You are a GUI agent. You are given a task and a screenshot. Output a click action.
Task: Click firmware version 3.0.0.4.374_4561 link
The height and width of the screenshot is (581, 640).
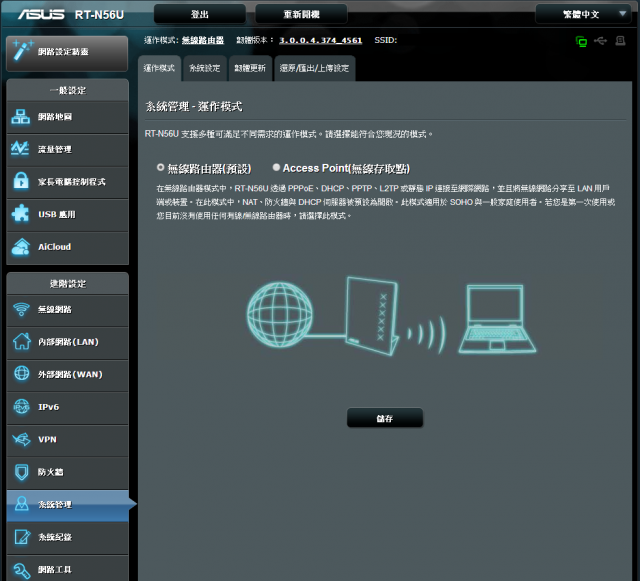tap(320, 40)
